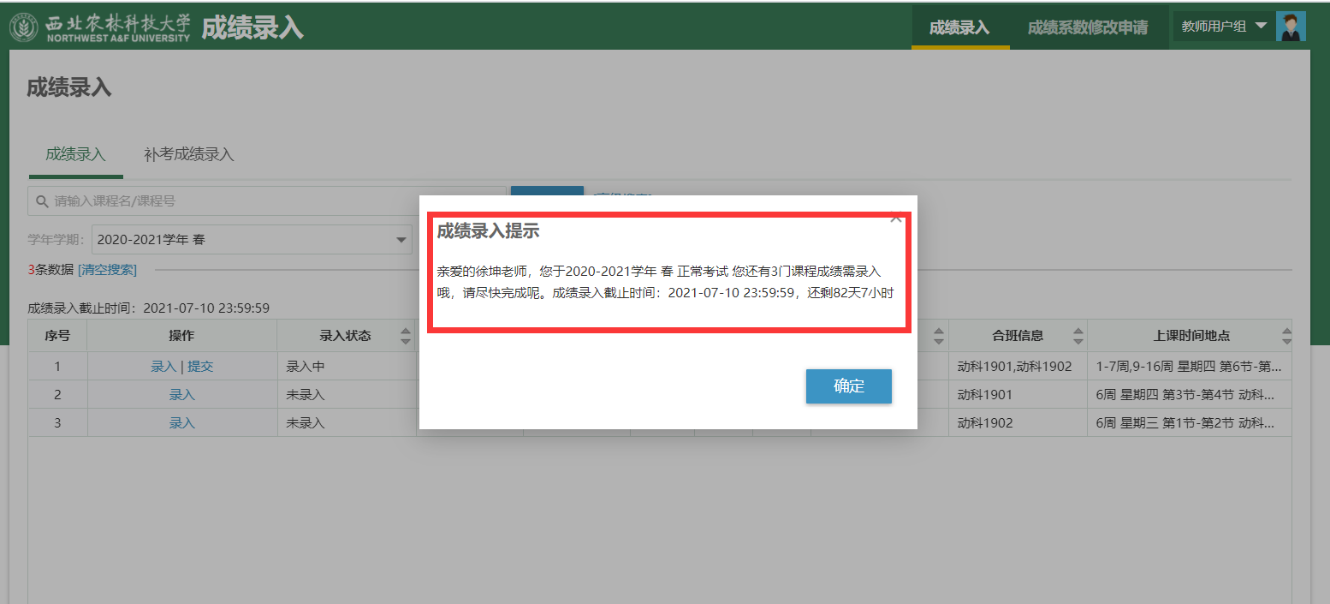Image resolution: width=1330 pixels, height=604 pixels.
Task: Click the magnifier icon in the search box
Action: (42, 201)
